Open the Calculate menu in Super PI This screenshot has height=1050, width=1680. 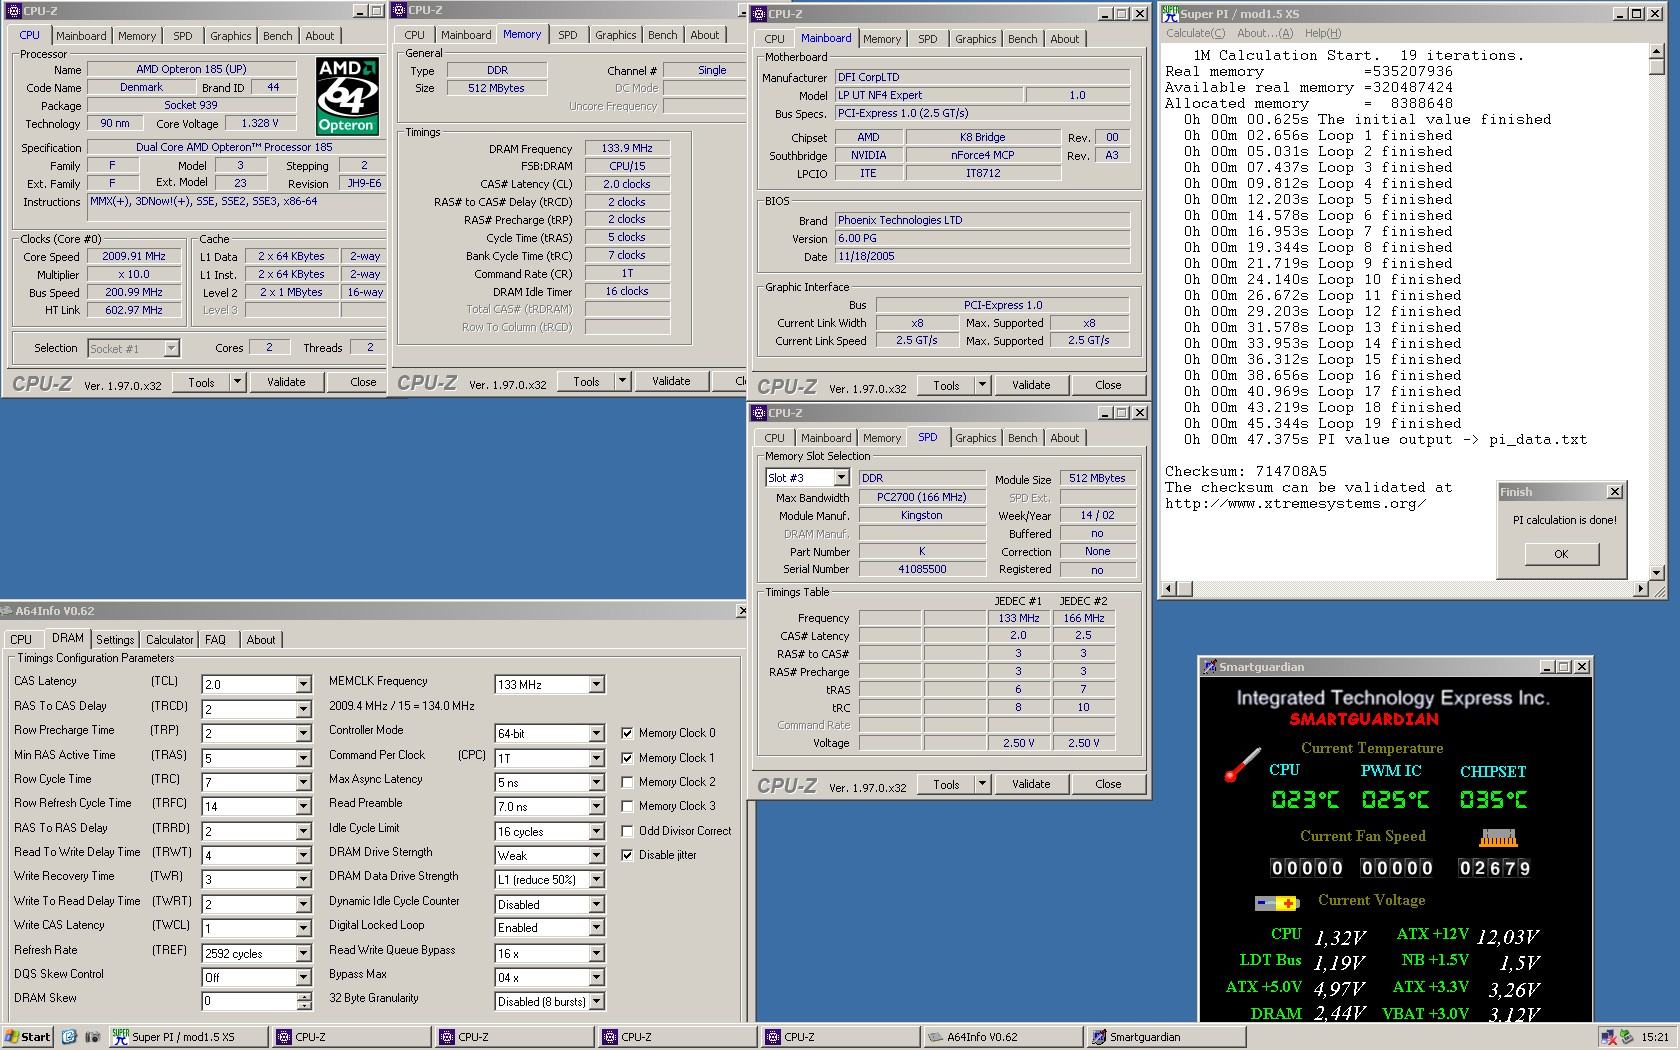pyautogui.click(x=1195, y=33)
